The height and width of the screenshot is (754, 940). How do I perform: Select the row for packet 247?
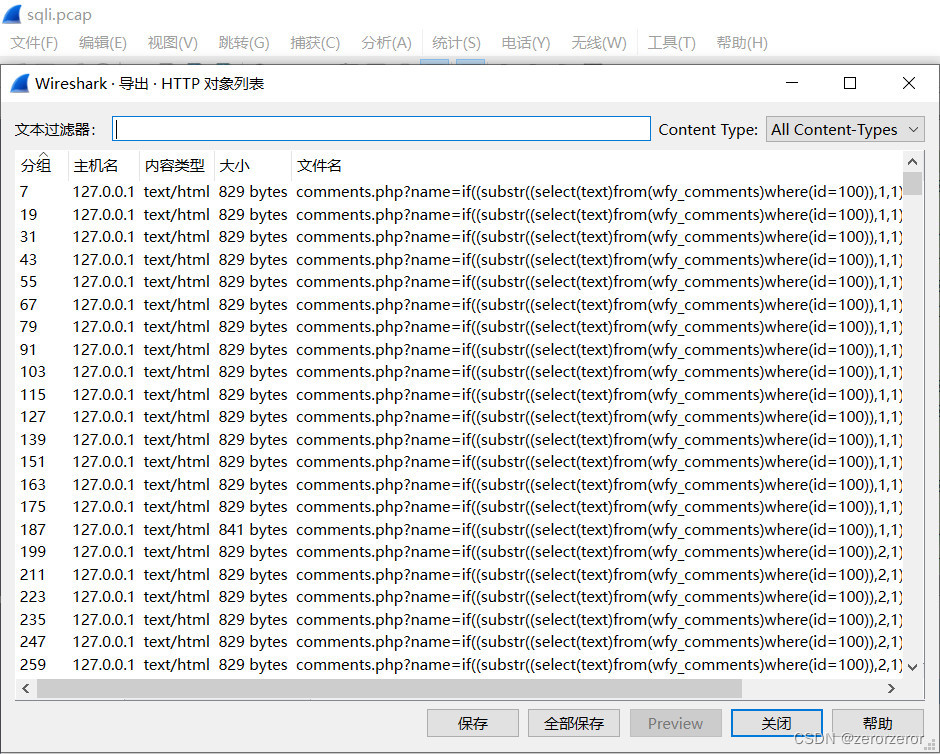click(459, 642)
